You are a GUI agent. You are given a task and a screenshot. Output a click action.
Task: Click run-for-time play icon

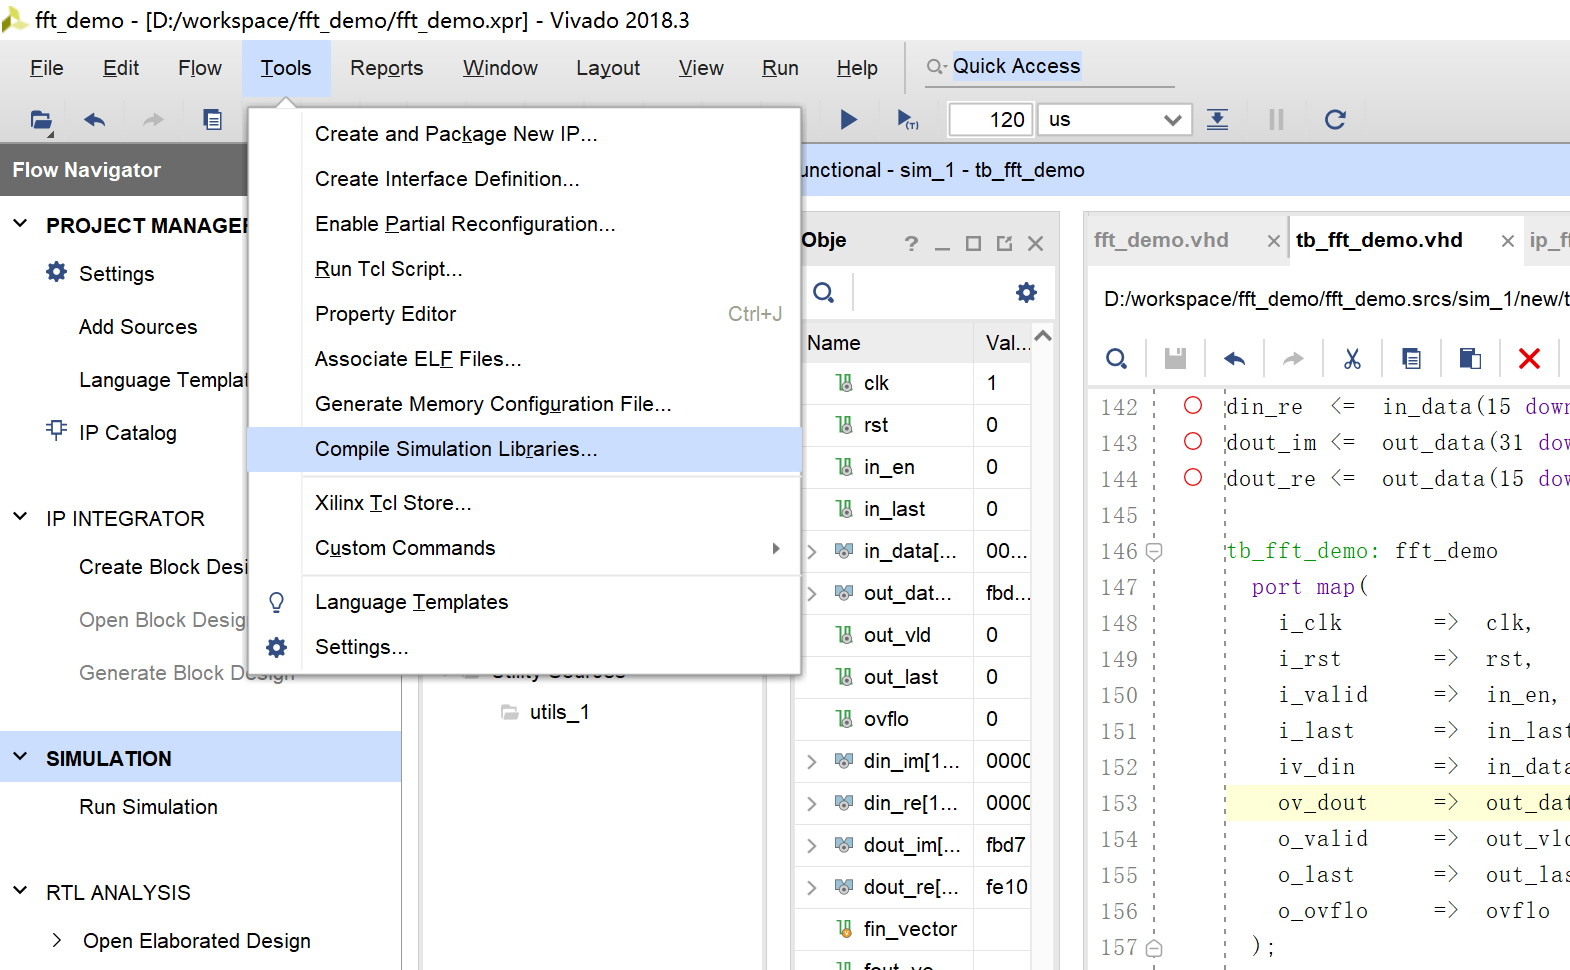(907, 120)
